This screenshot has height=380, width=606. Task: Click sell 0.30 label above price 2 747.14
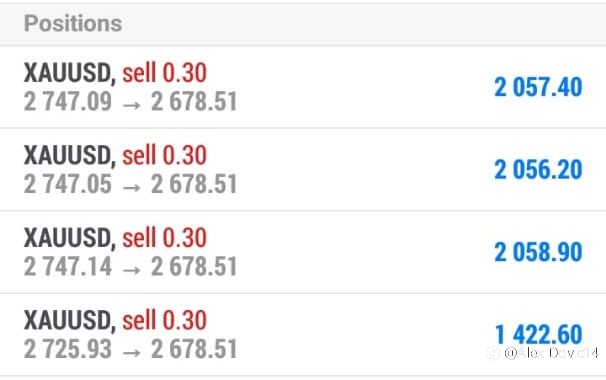click(x=165, y=238)
